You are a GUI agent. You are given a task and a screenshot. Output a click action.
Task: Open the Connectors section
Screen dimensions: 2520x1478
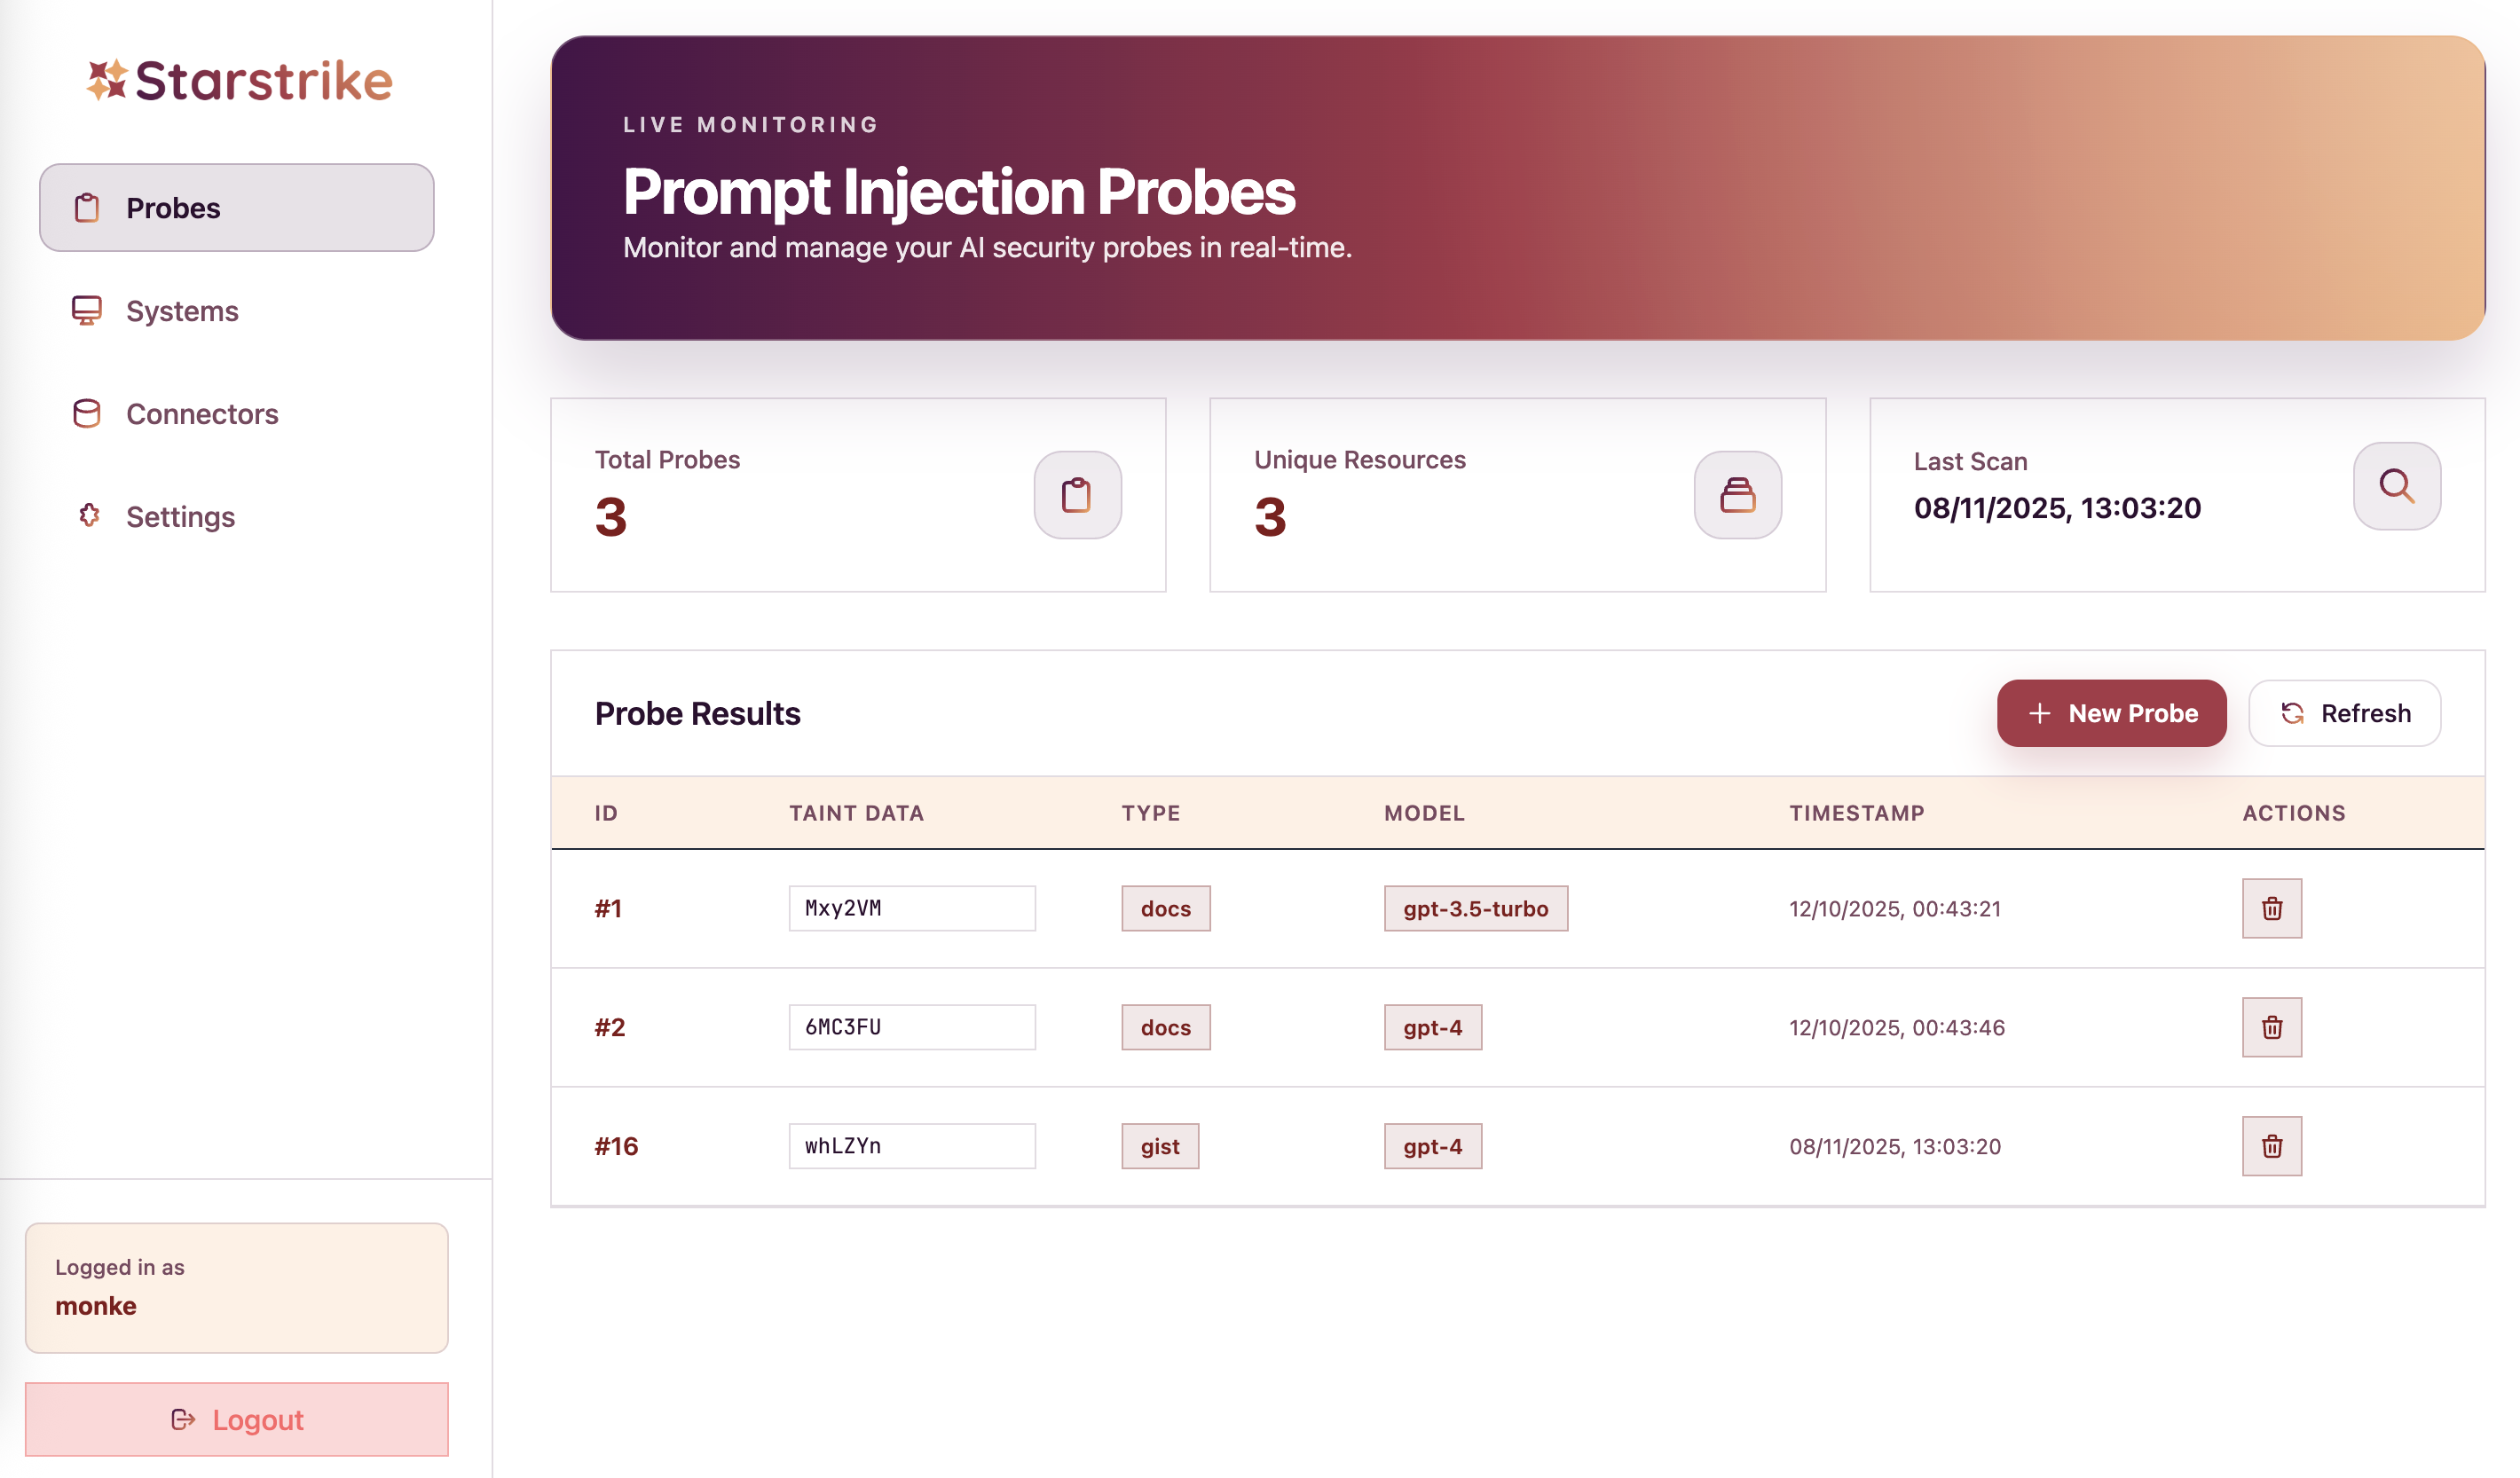(201, 414)
